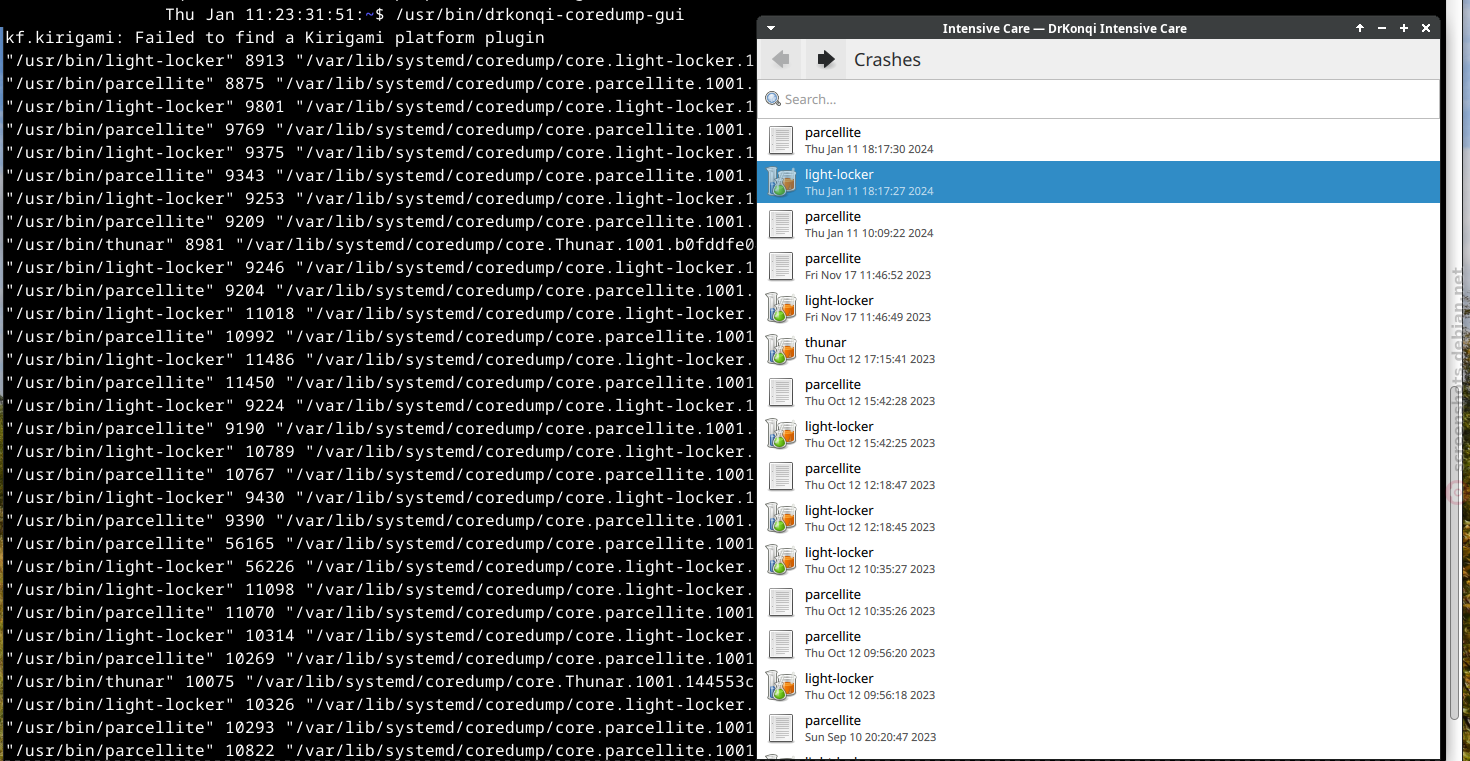Click terminal line for light-locker PID 10326
The image size is (1470, 761).
pos(380,705)
